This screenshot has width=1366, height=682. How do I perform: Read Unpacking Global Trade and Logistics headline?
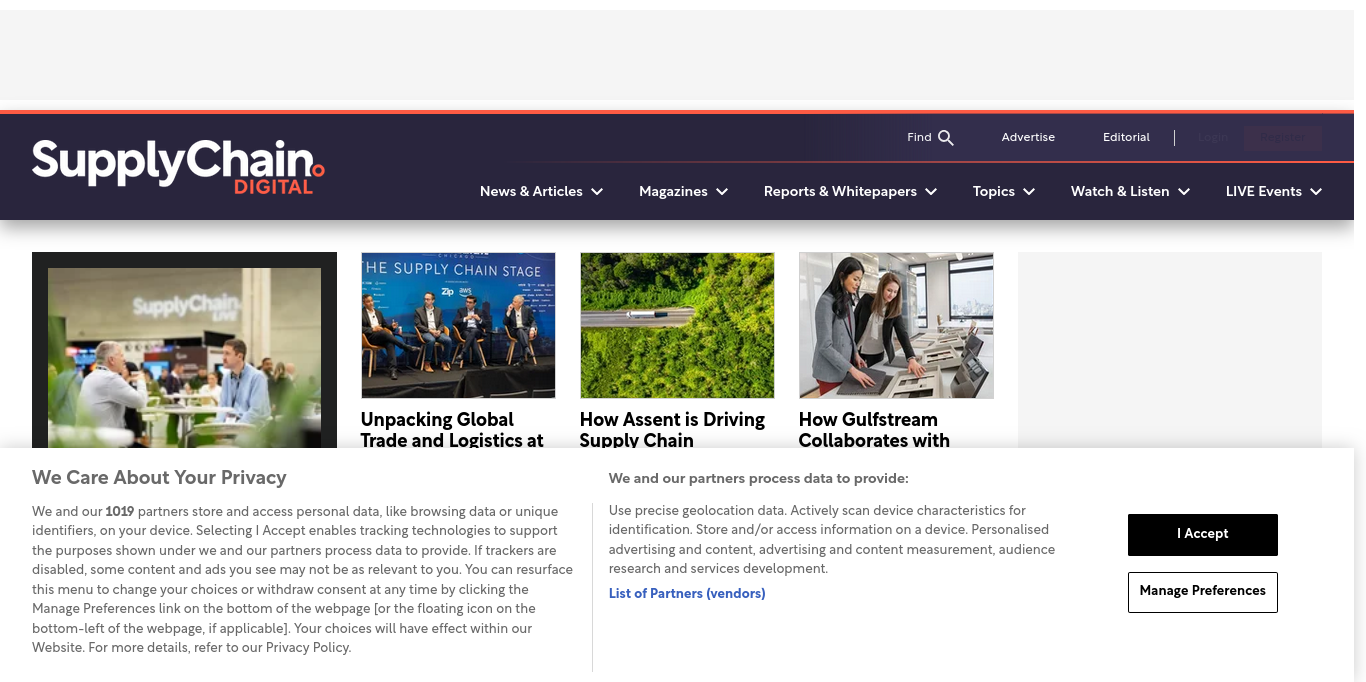[452, 429]
